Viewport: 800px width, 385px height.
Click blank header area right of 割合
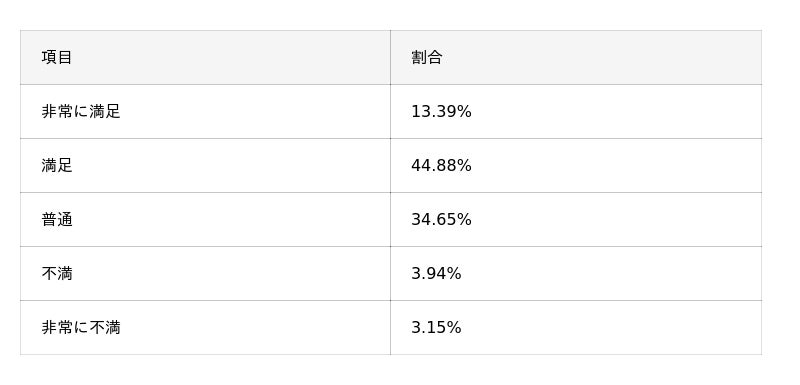(x=602, y=58)
